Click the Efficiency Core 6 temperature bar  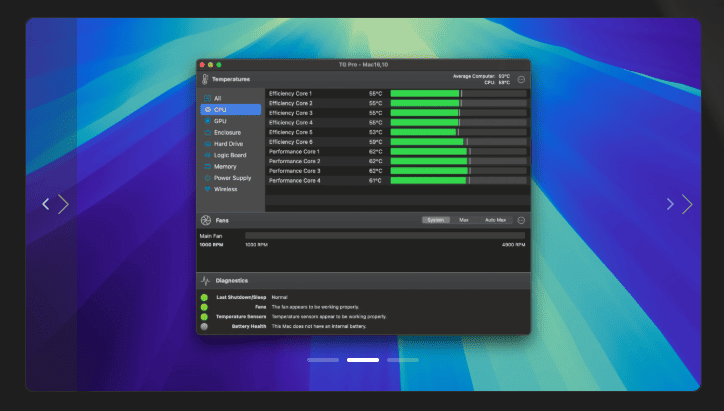tap(459, 142)
